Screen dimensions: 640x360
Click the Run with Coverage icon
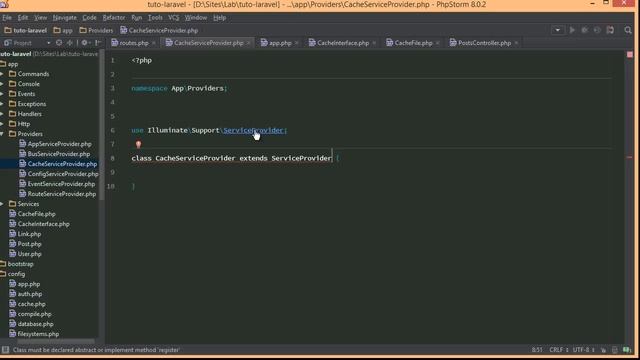[597, 30]
